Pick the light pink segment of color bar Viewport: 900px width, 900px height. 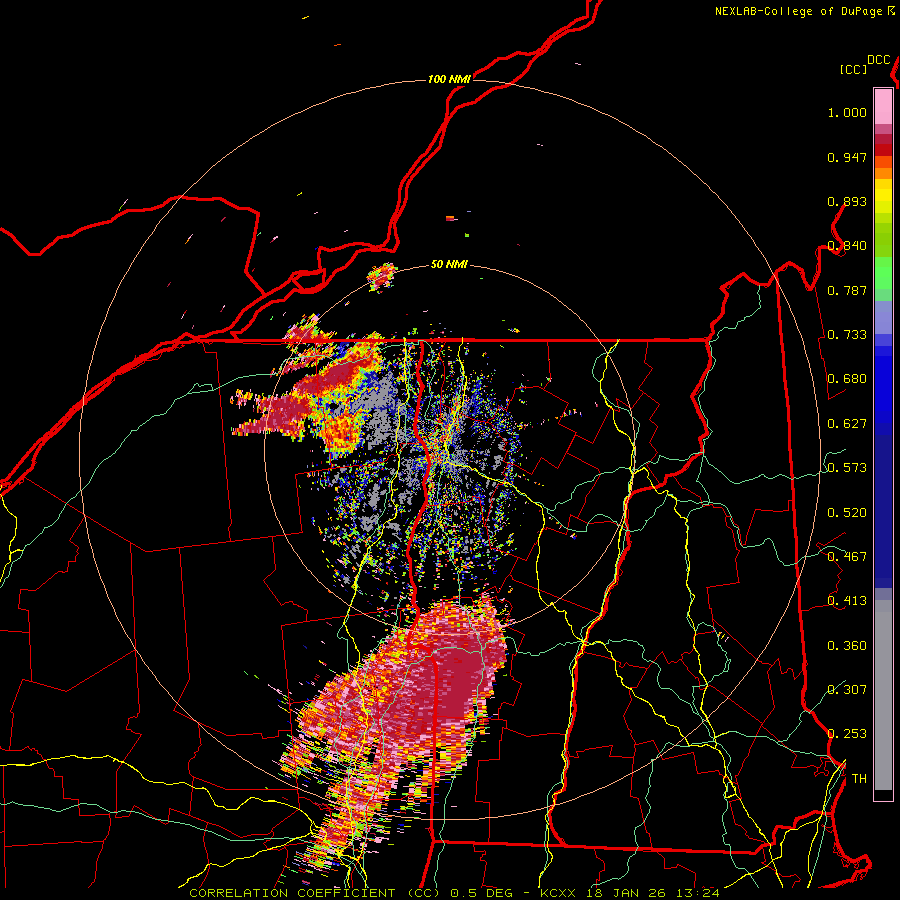tap(883, 106)
